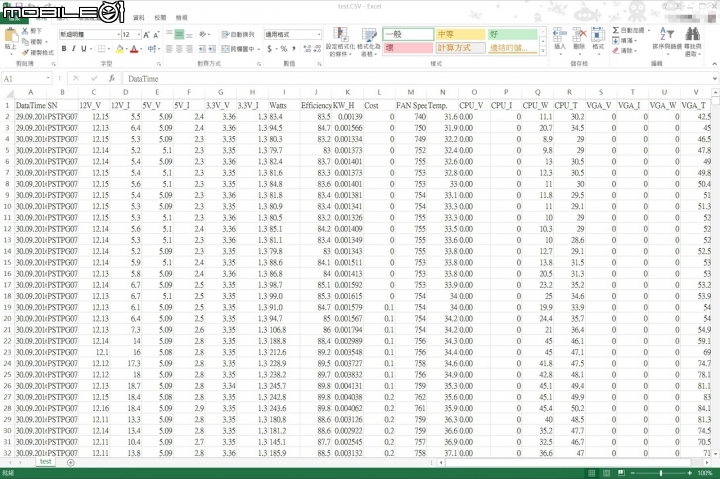Open the font size dropdown showing 12
The height and width of the screenshot is (479, 720).
[x=139, y=35]
